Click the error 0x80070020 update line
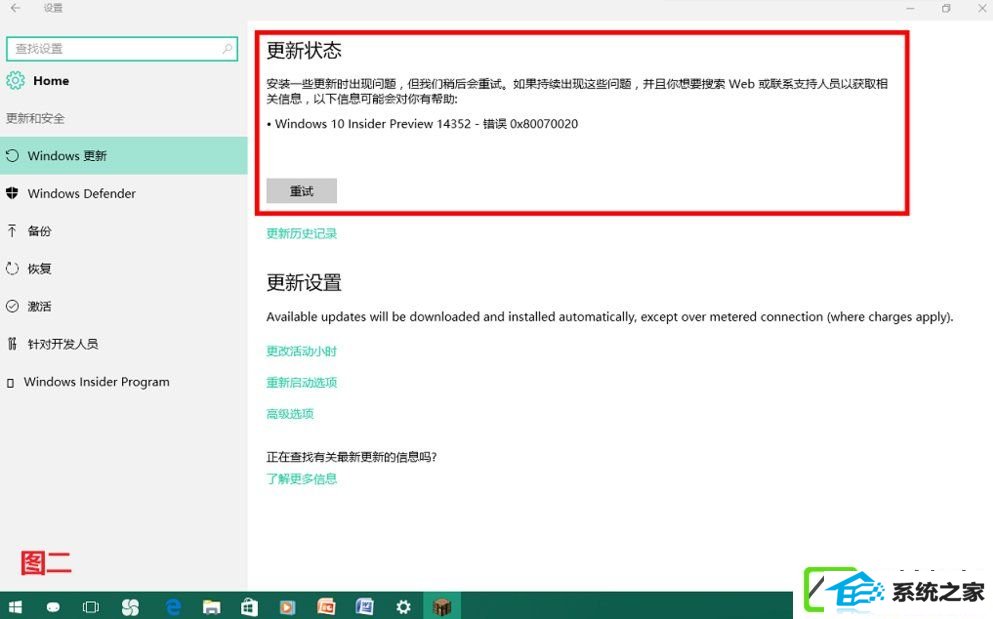Image resolution: width=993 pixels, height=619 pixels. point(422,124)
